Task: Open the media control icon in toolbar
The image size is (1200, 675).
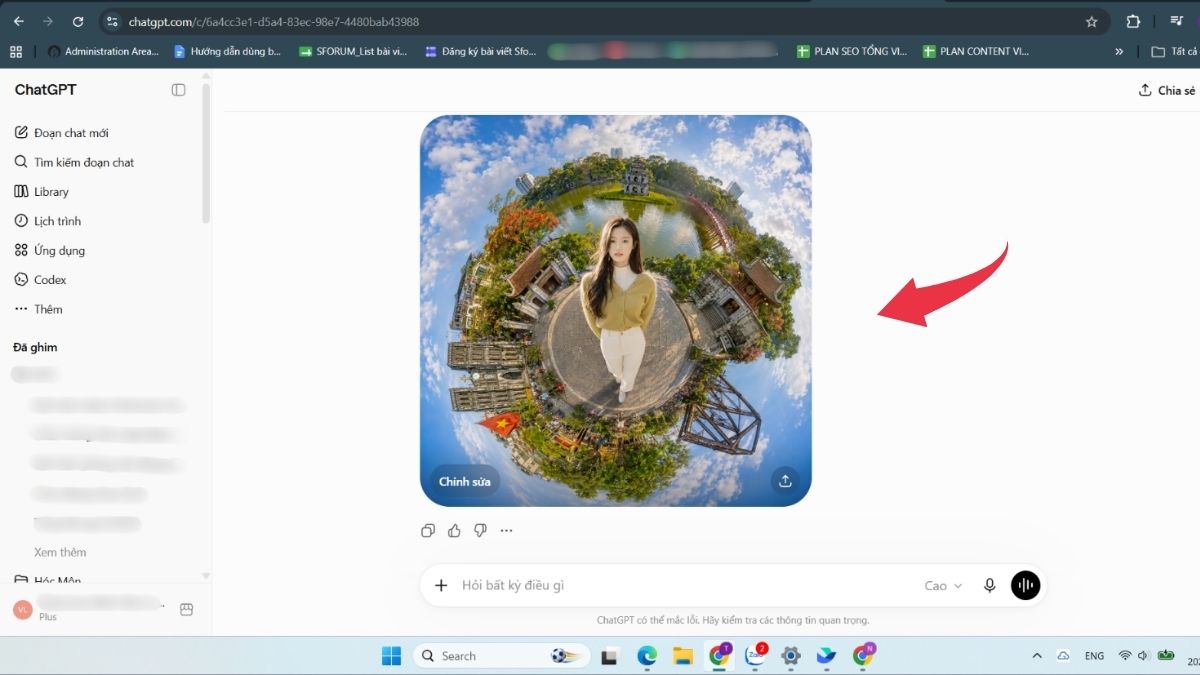Action: tap(1176, 21)
